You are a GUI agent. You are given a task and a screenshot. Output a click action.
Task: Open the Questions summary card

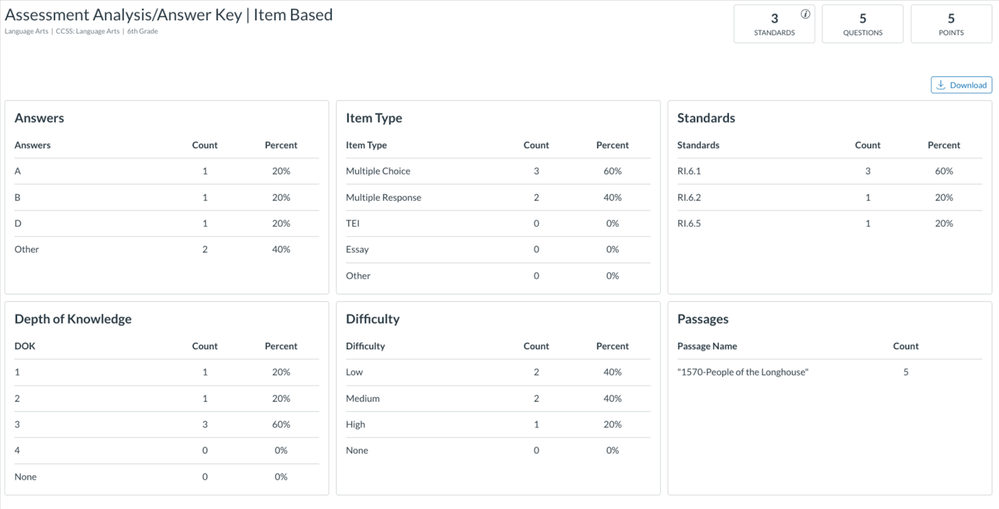tap(862, 24)
